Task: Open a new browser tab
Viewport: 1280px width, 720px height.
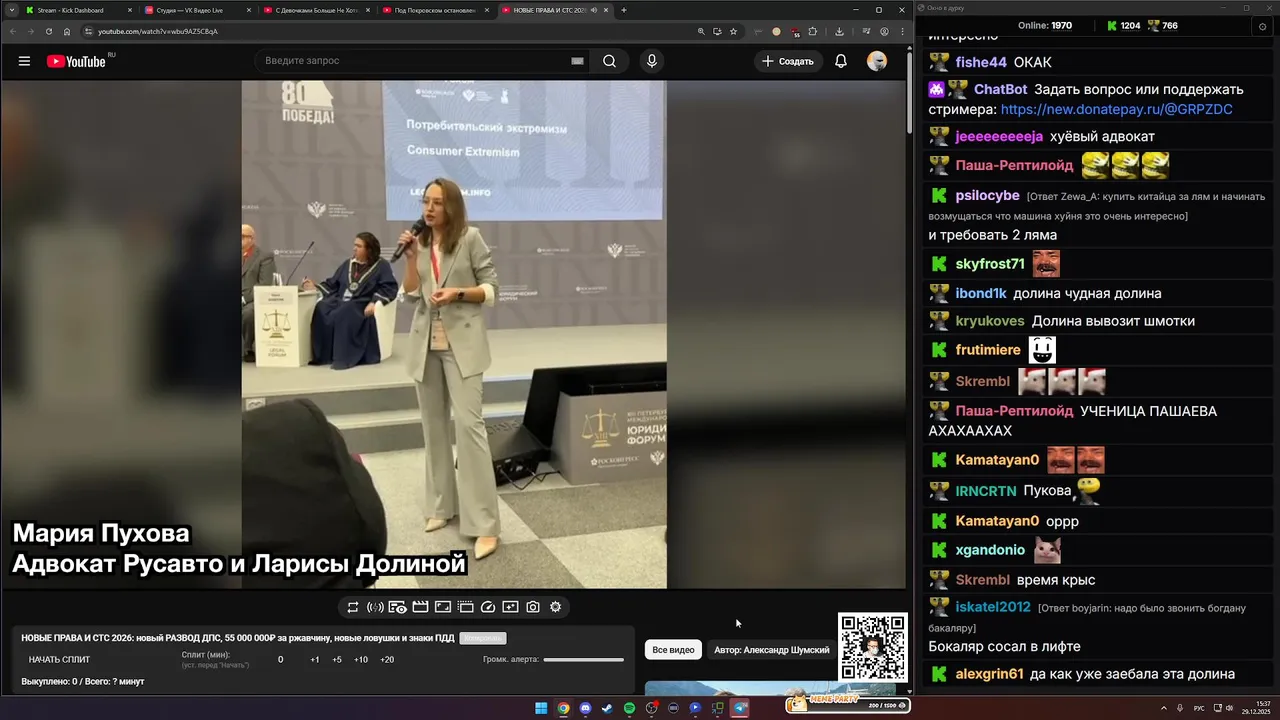Action: pyautogui.click(x=624, y=10)
